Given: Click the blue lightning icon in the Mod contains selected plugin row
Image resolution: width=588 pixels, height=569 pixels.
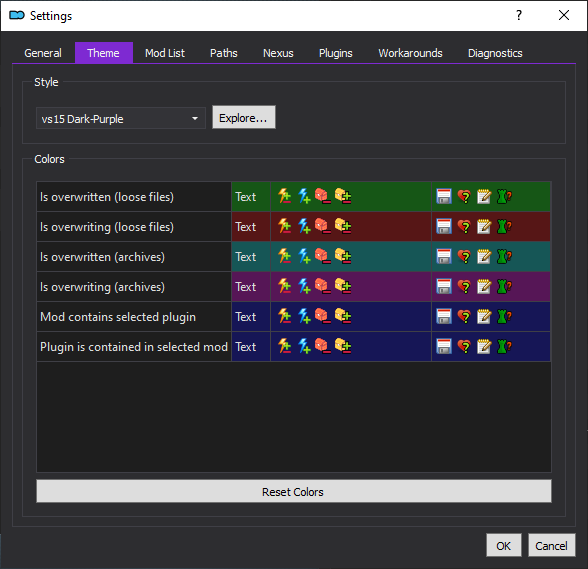Looking at the screenshot, I should [x=304, y=316].
